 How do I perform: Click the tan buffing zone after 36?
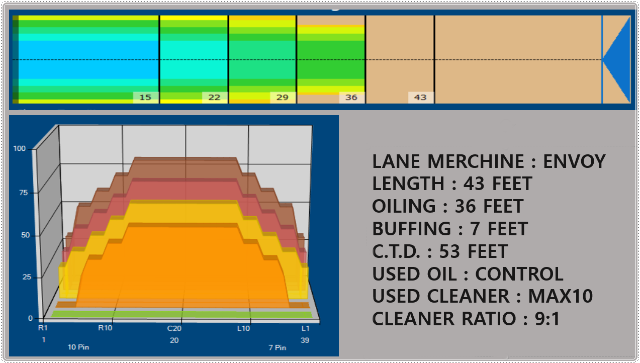pos(400,60)
